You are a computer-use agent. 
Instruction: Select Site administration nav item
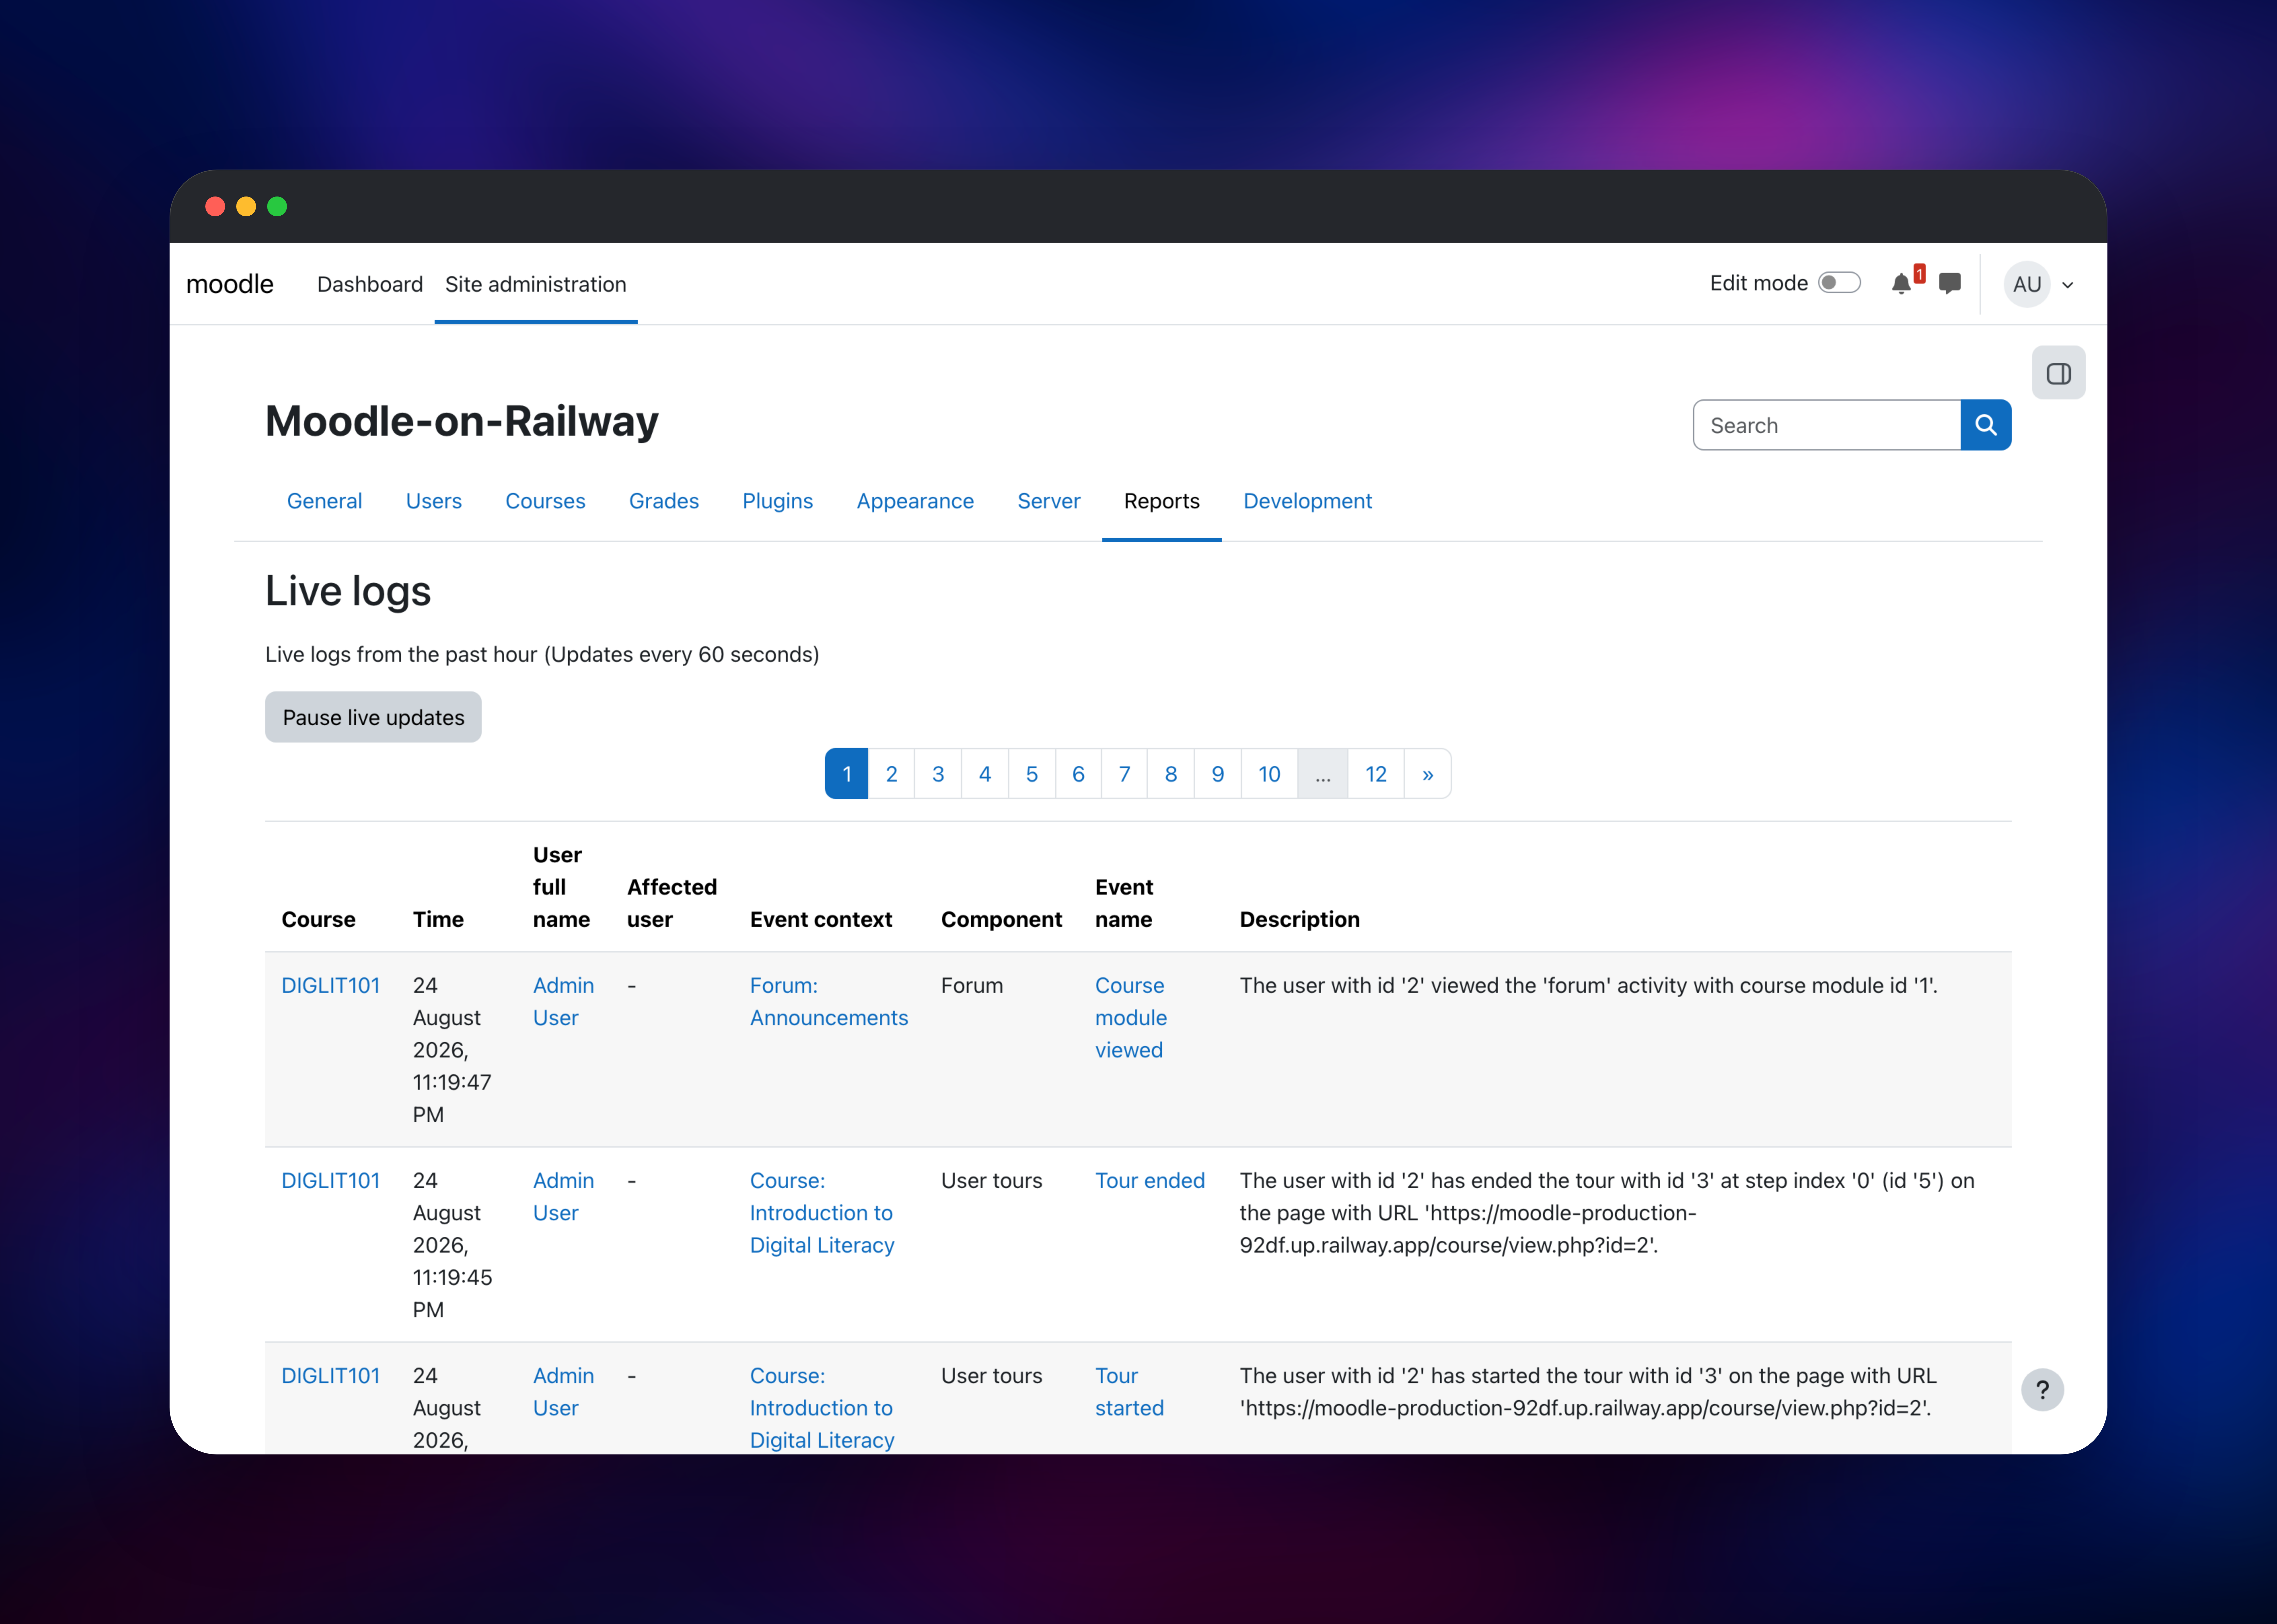point(536,284)
